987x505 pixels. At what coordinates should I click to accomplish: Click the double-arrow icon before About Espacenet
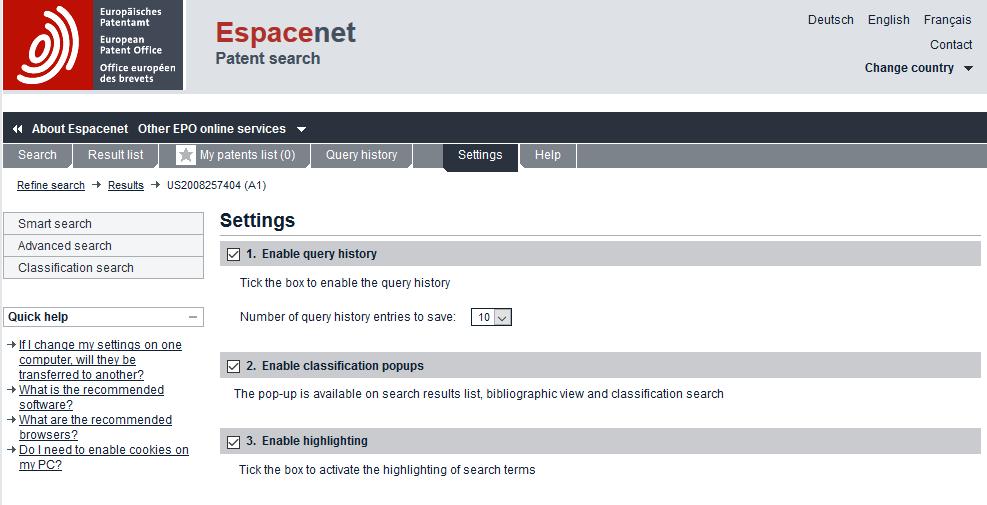18,129
